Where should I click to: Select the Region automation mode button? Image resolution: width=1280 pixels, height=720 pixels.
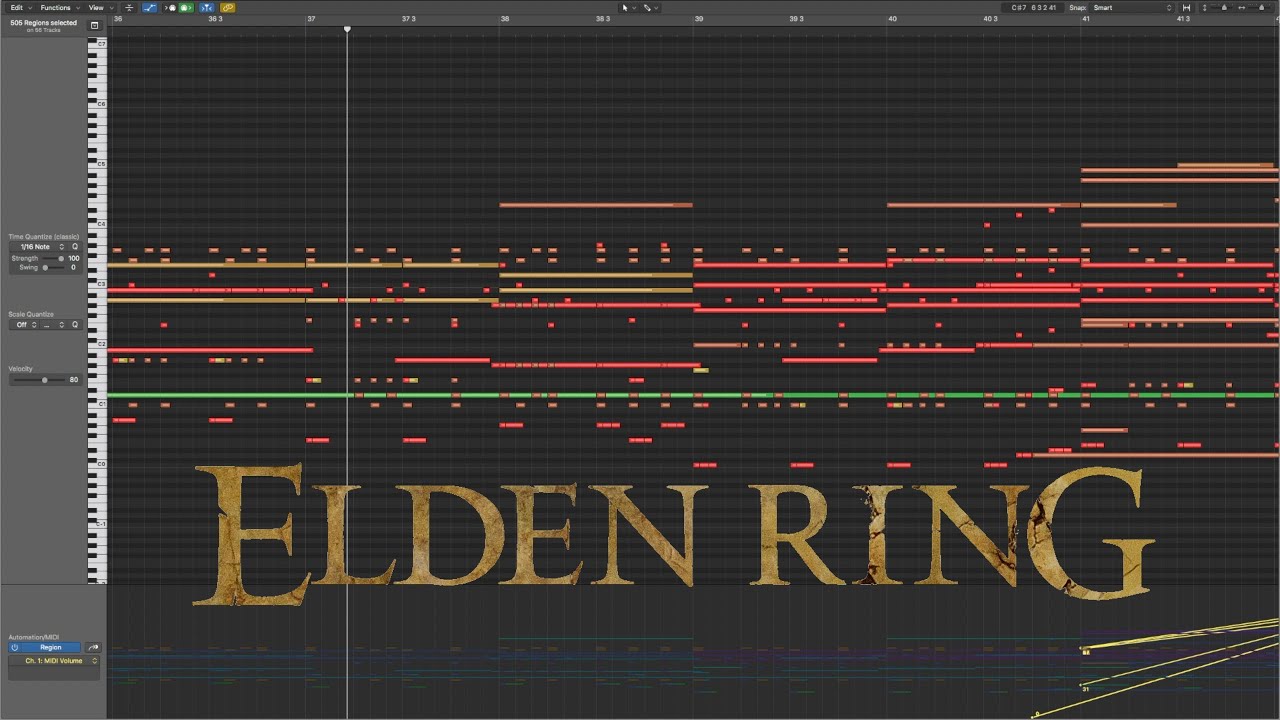pos(50,648)
